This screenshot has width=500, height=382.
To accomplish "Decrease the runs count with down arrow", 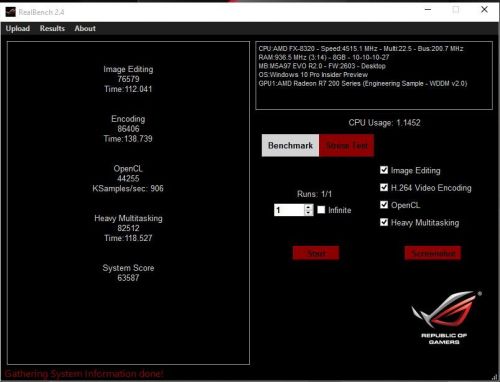I will tap(309, 213).
